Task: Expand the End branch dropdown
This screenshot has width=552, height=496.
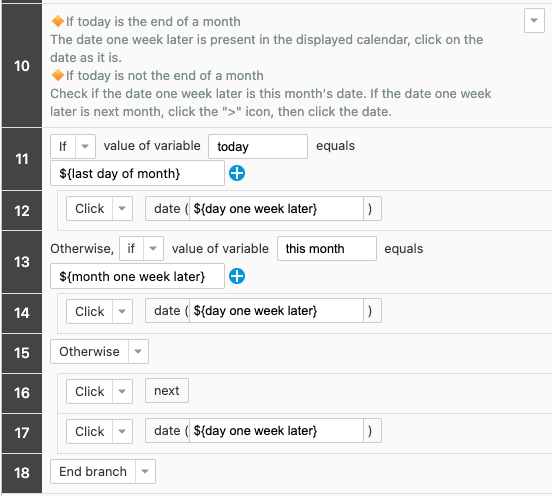Action: click(x=145, y=471)
